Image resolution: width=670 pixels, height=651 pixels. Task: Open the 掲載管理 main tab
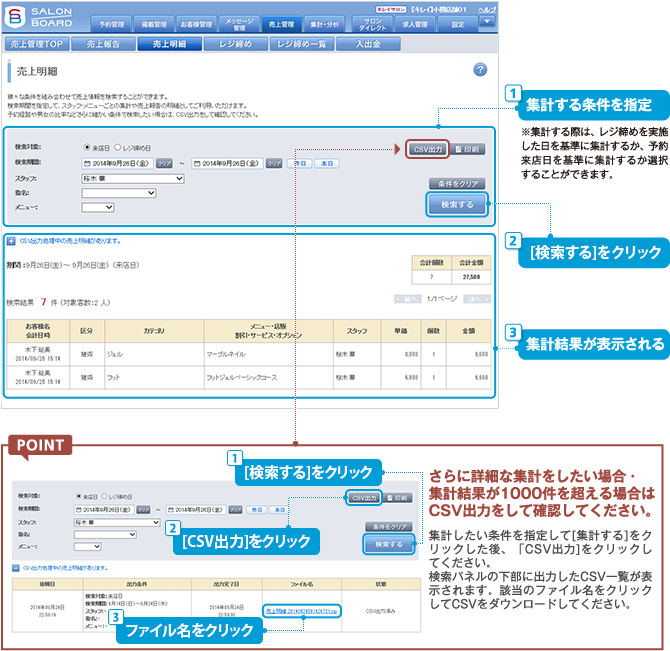pos(154,24)
